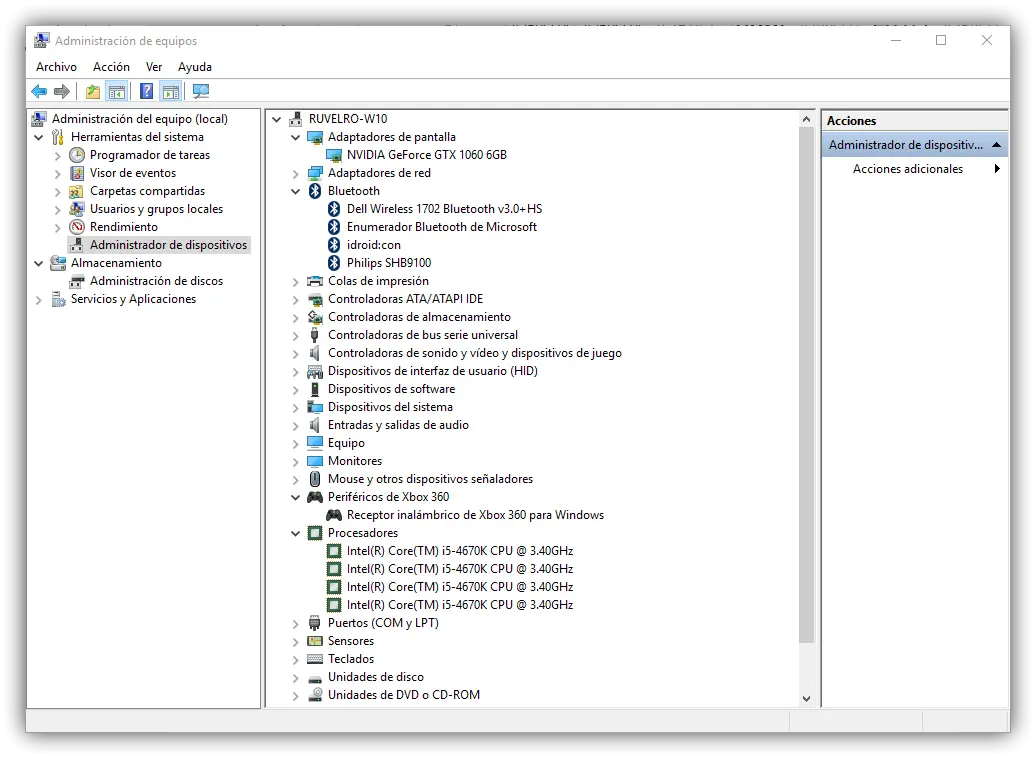Click the Rendimiento icon
Screen dimensions: 1036x758
point(77,227)
